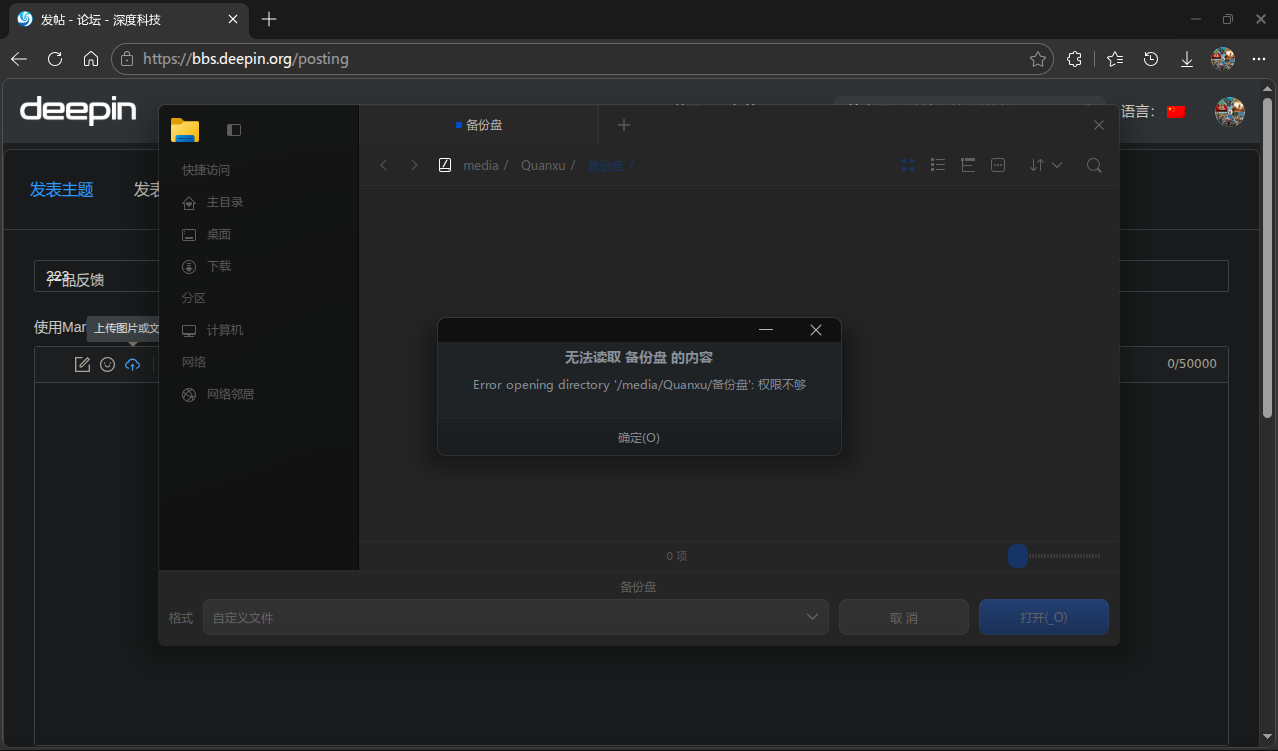
Task: Add a new tab in file dialog
Action: pyautogui.click(x=624, y=125)
